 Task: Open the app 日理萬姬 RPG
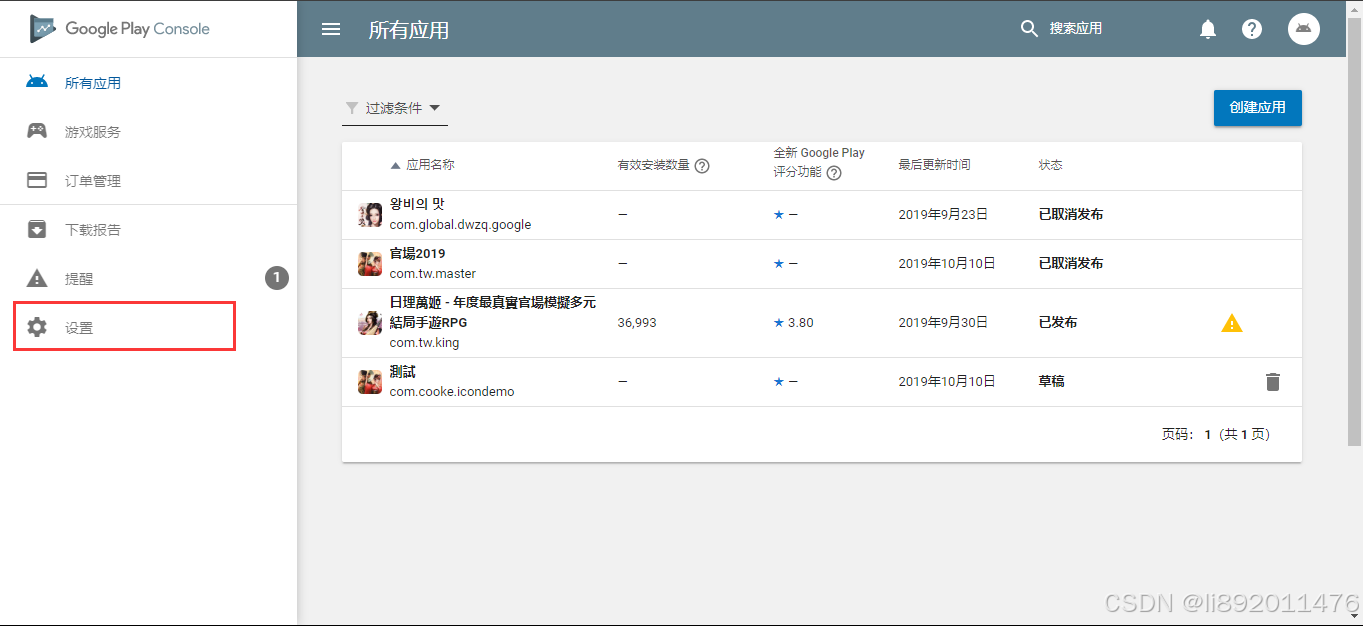click(x=493, y=312)
